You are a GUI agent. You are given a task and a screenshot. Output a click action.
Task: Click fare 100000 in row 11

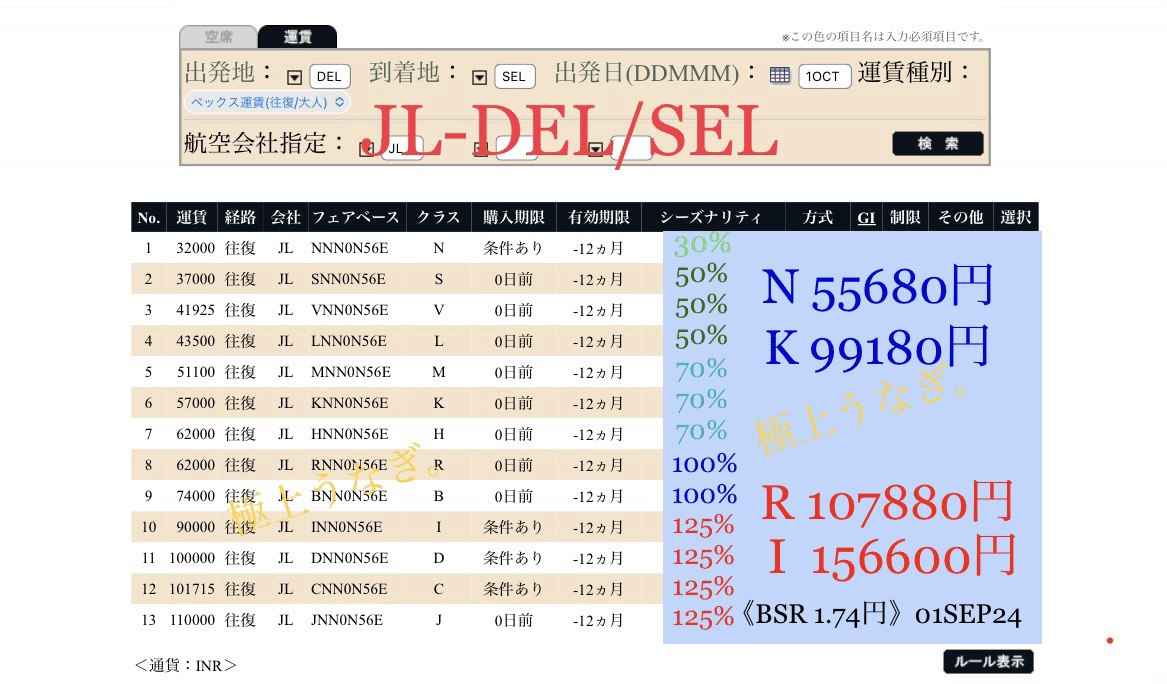pos(192,557)
